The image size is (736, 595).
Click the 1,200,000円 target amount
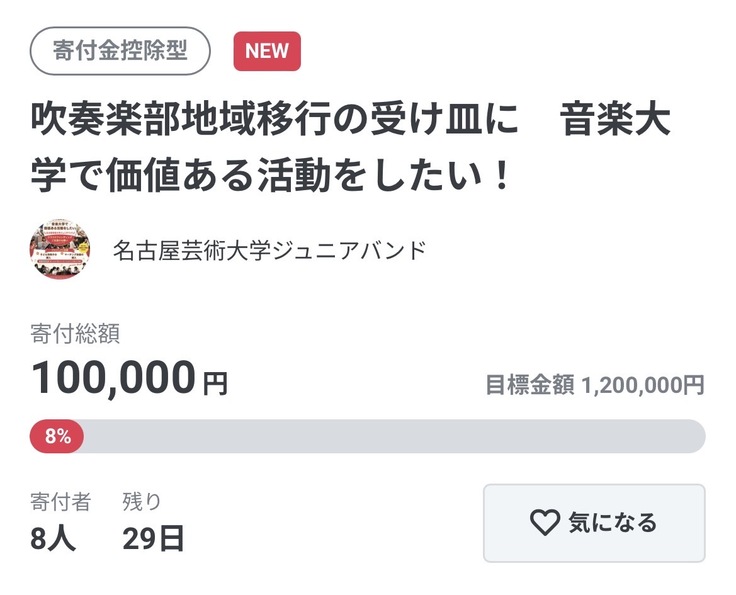coord(642,385)
